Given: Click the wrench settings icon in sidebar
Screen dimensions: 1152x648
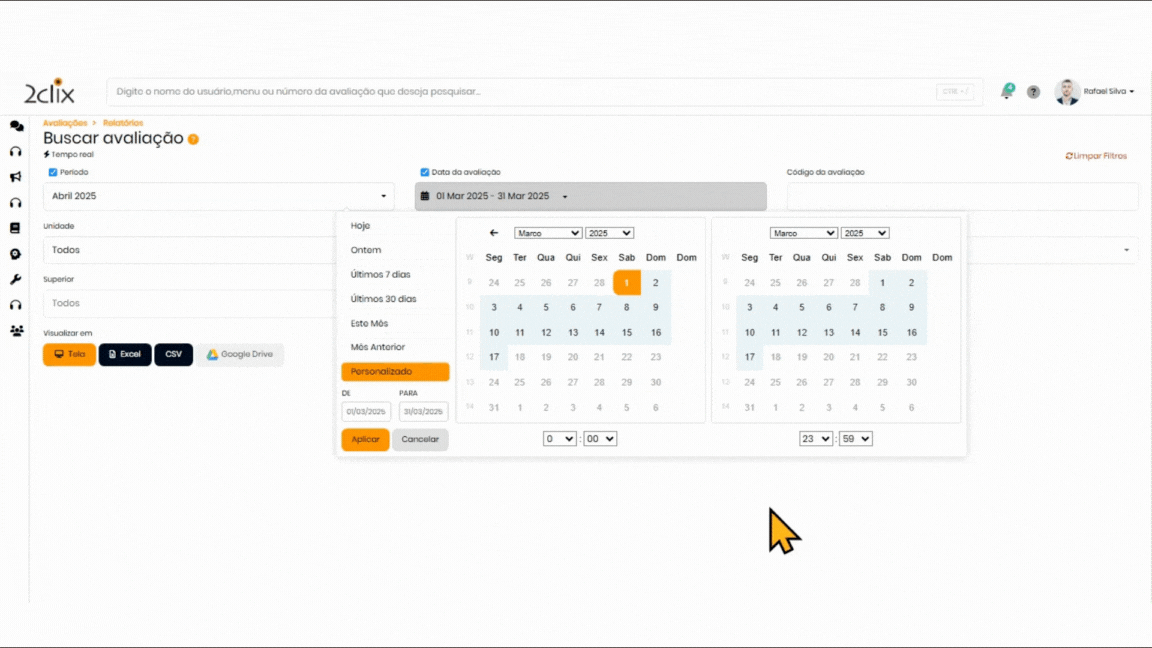Looking at the screenshot, I should point(16,279).
